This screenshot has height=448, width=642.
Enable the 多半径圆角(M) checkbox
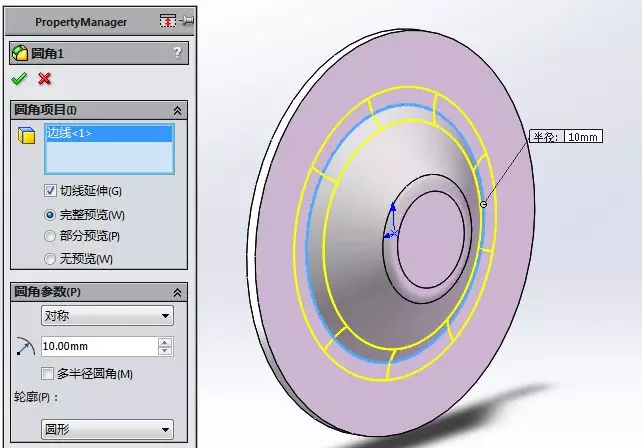(47, 373)
